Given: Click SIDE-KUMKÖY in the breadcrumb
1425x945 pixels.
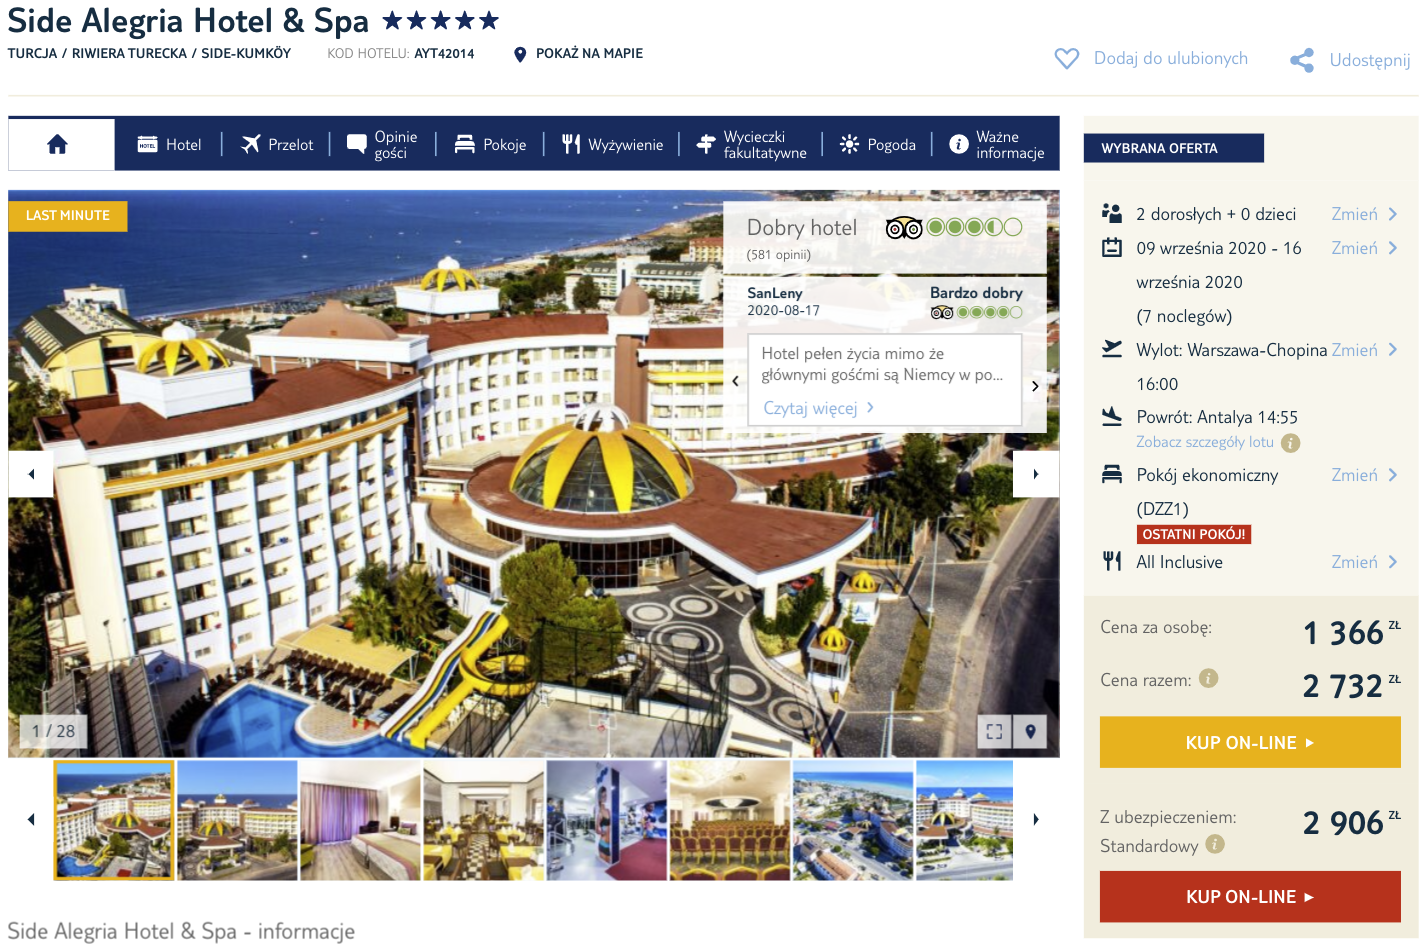Looking at the screenshot, I should [246, 54].
